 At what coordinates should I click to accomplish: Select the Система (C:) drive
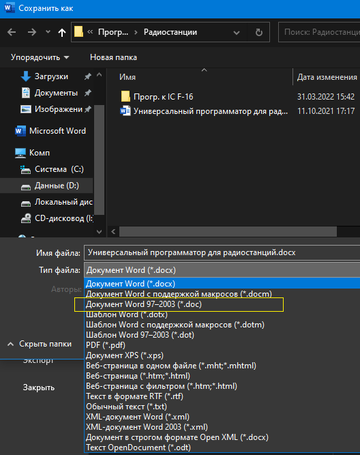point(59,169)
